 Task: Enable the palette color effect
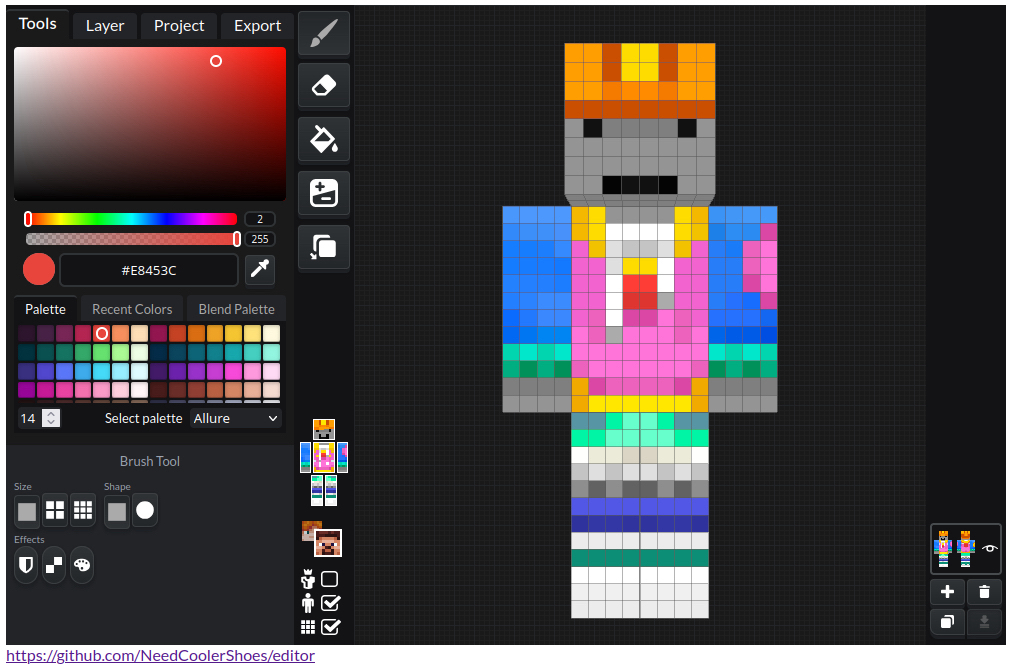[82, 564]
